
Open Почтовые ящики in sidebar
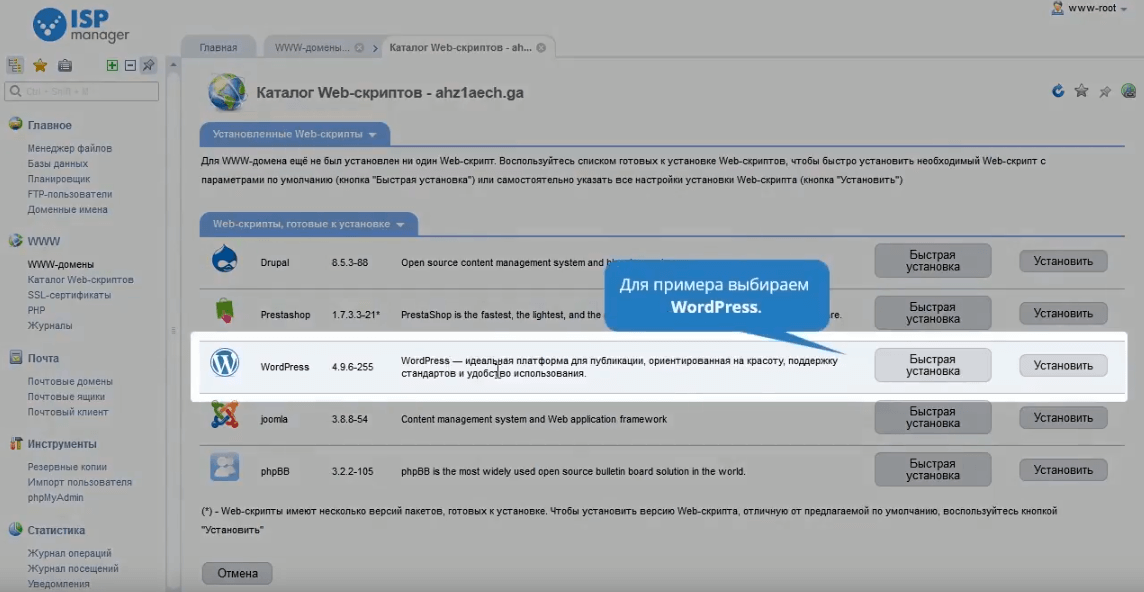click(66, 396)
